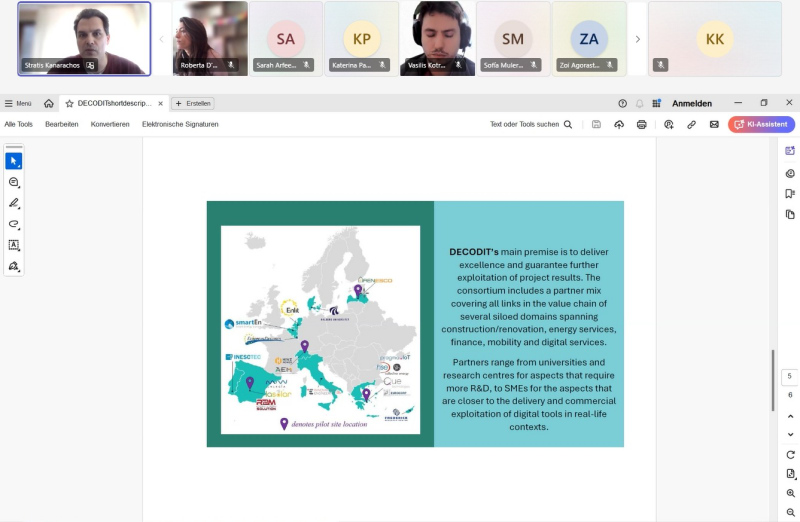Open the DECODITshortdescrip document tab
Viewport: 800px width, 522px height.
pyautogui.click(x=114, y=104)
